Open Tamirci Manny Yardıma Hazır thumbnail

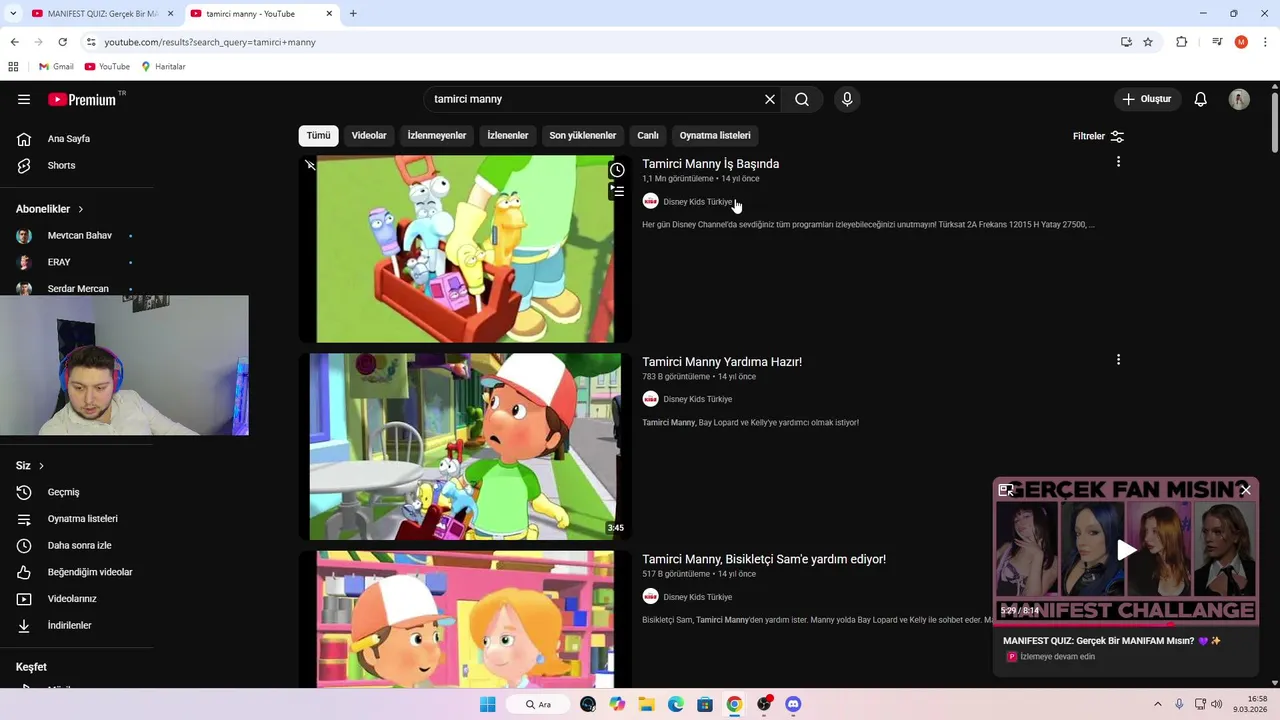tap(465, 446)
